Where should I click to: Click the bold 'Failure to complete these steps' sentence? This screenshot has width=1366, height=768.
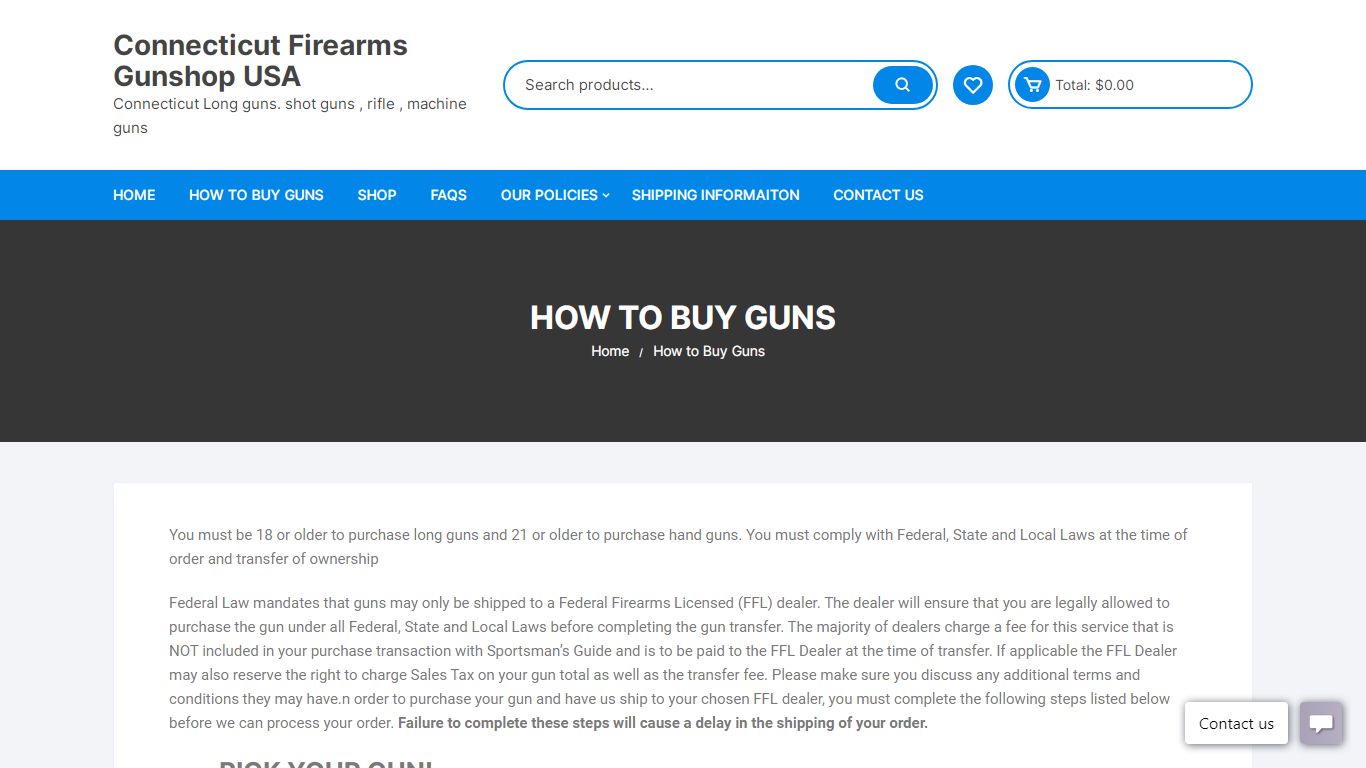663,723
